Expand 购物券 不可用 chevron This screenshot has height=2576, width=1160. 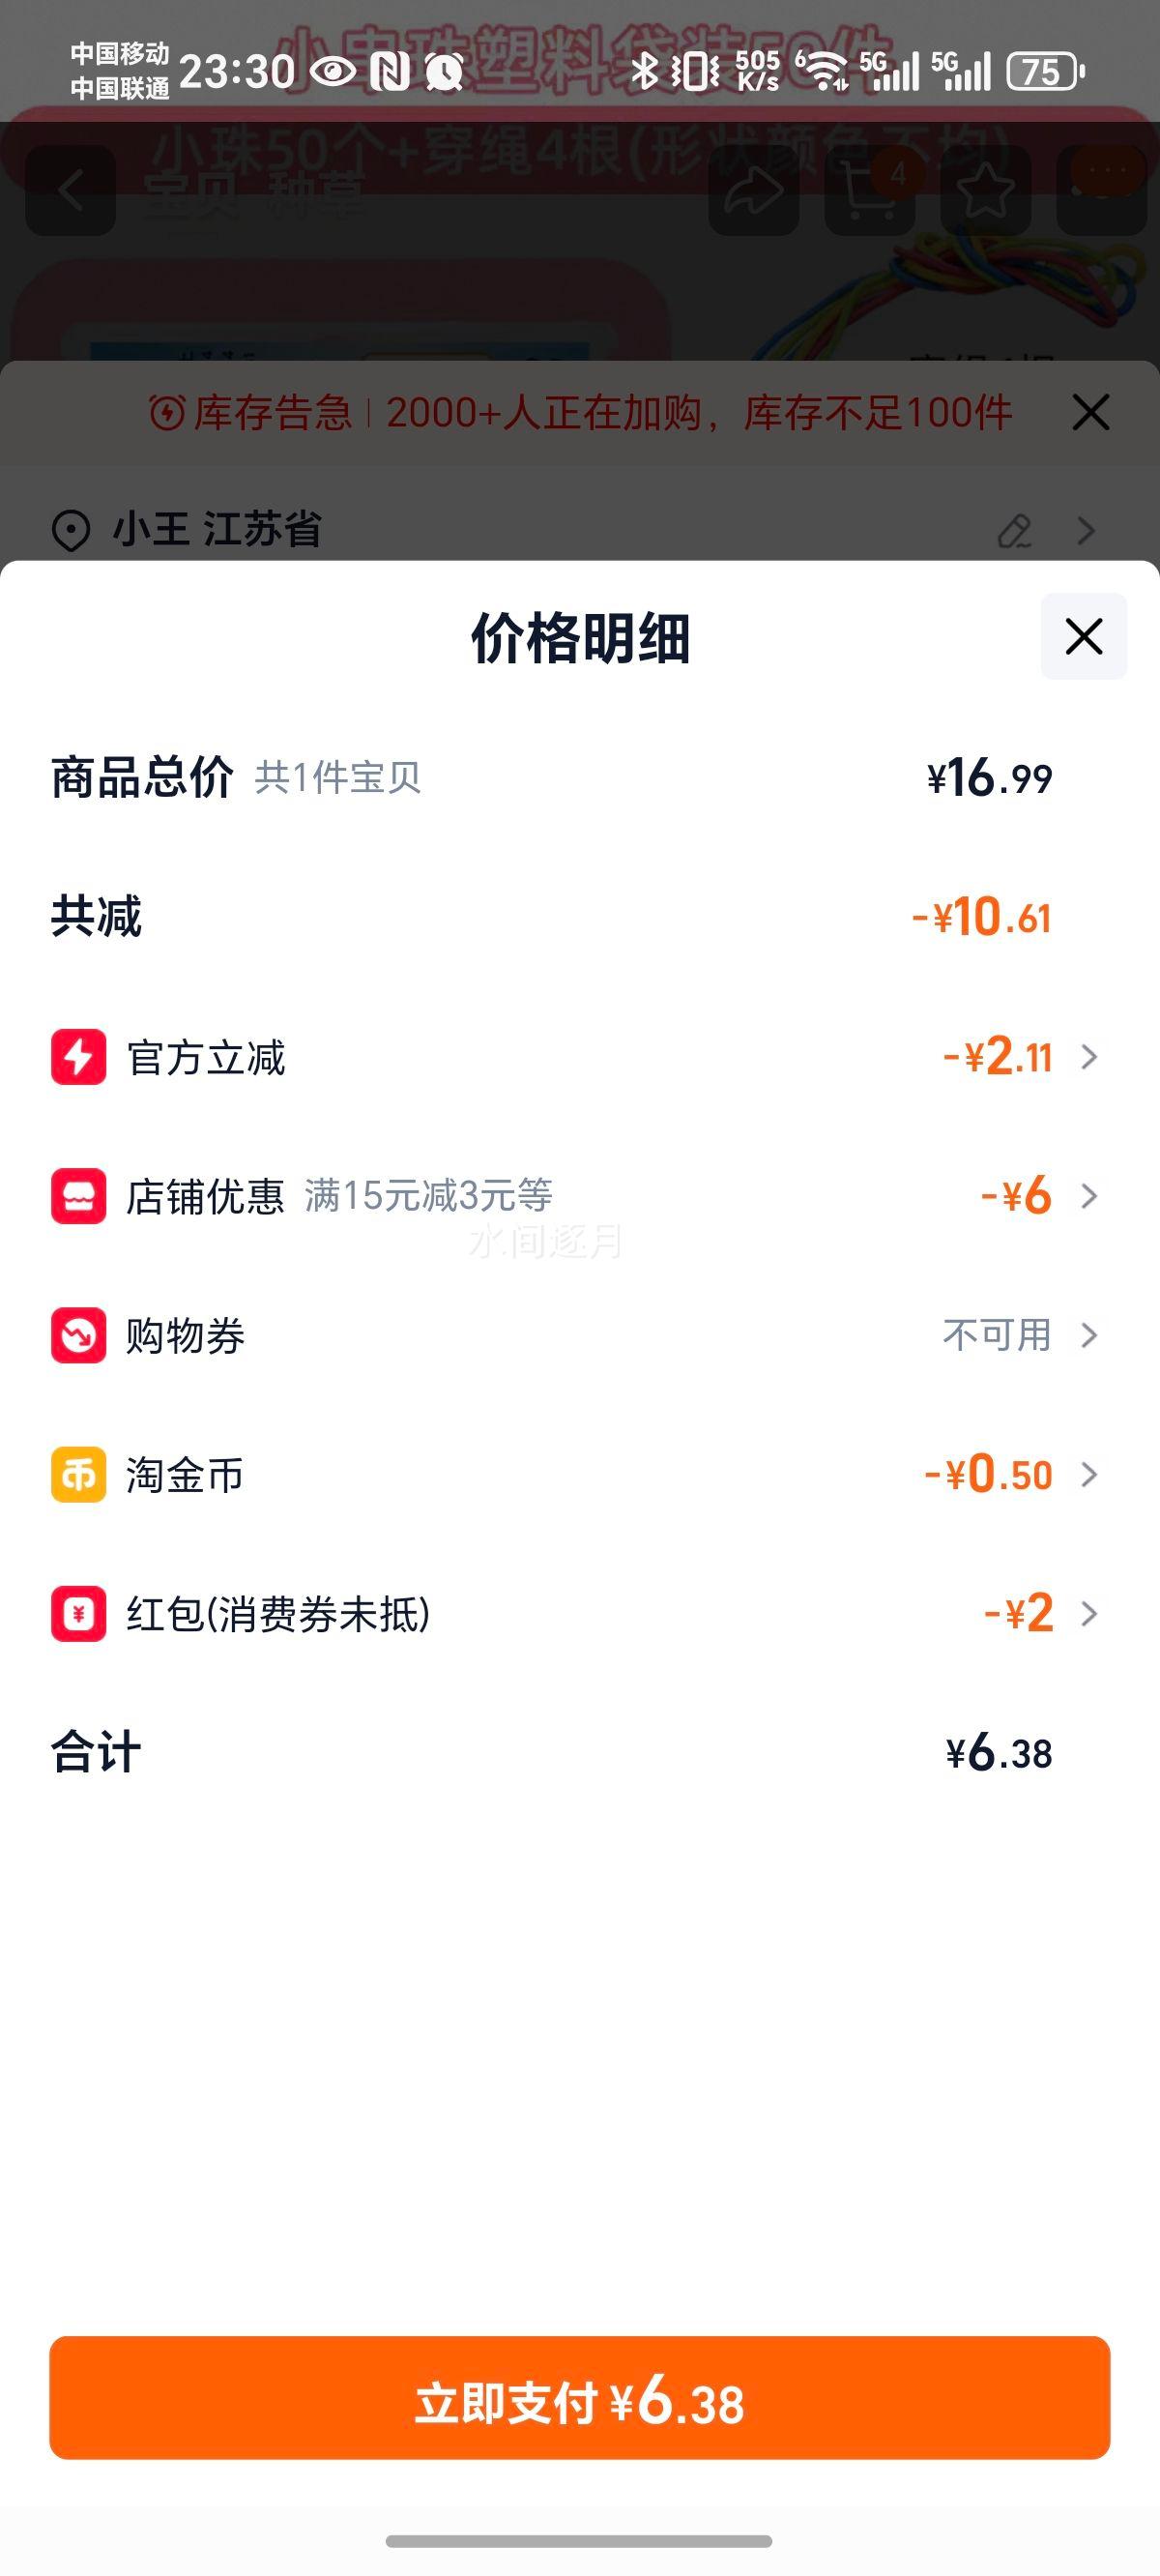[1090, 1335]
